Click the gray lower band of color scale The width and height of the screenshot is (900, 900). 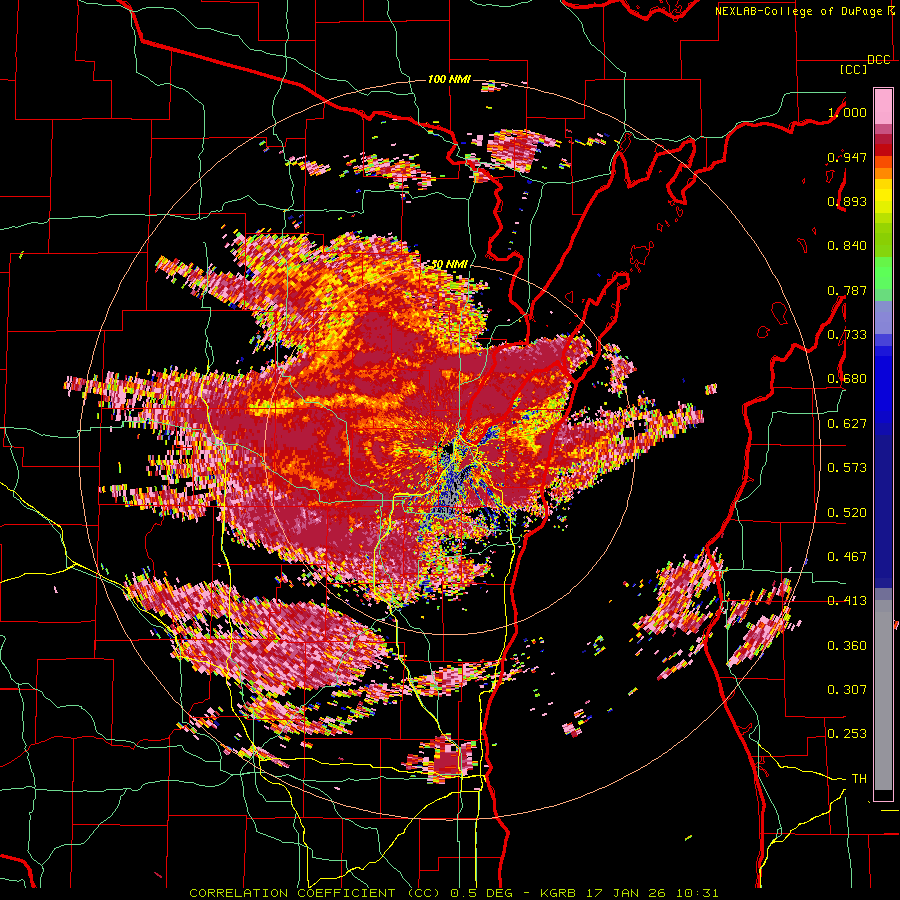coord(883,695)
